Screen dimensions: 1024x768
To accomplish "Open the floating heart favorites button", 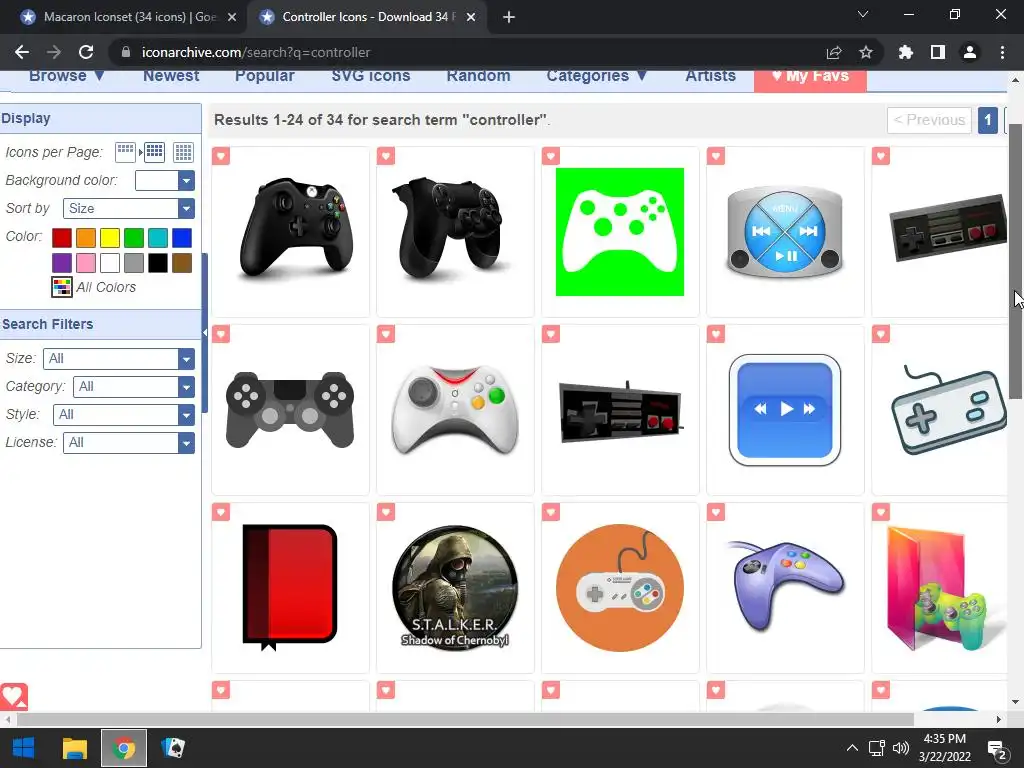I will tap(14, 696).
